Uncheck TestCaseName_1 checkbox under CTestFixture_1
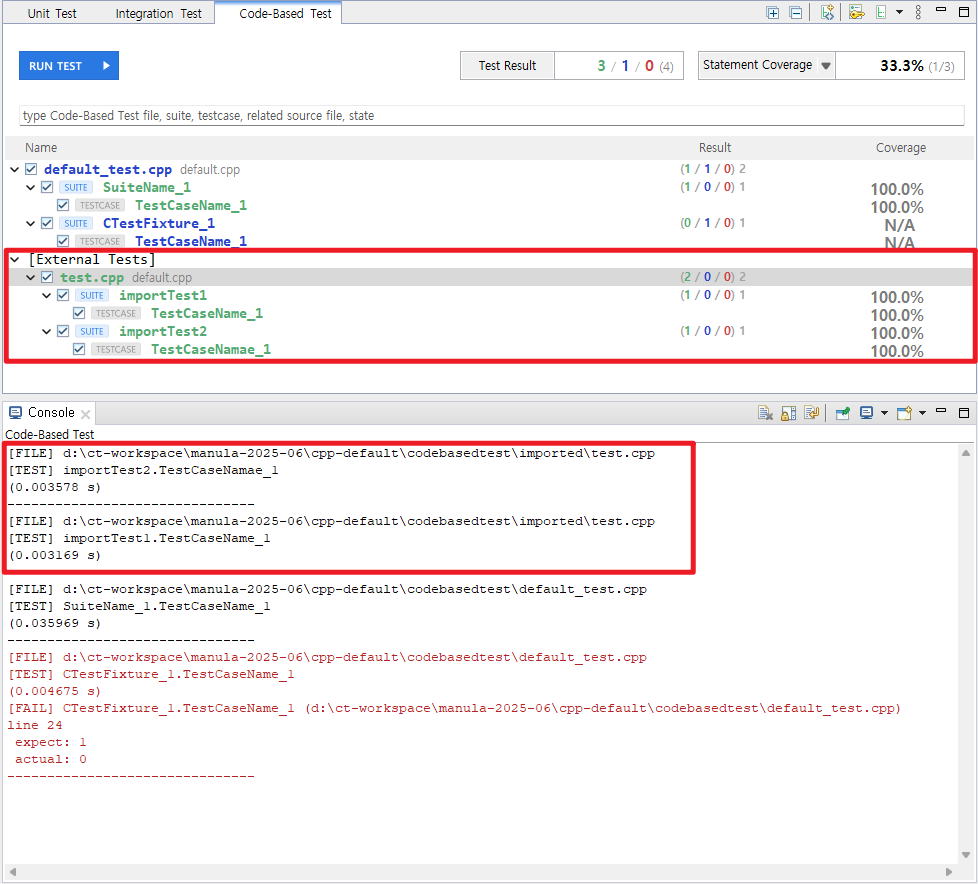 click(x=63, y=241)
